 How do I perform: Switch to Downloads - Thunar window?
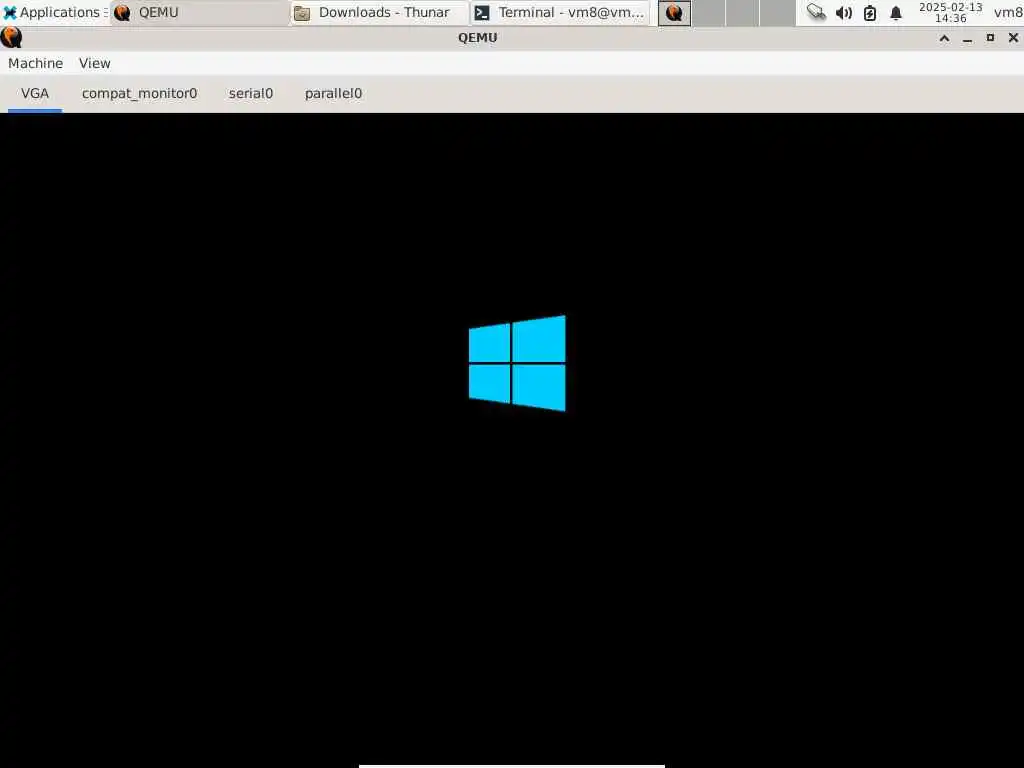click(380, 12)
